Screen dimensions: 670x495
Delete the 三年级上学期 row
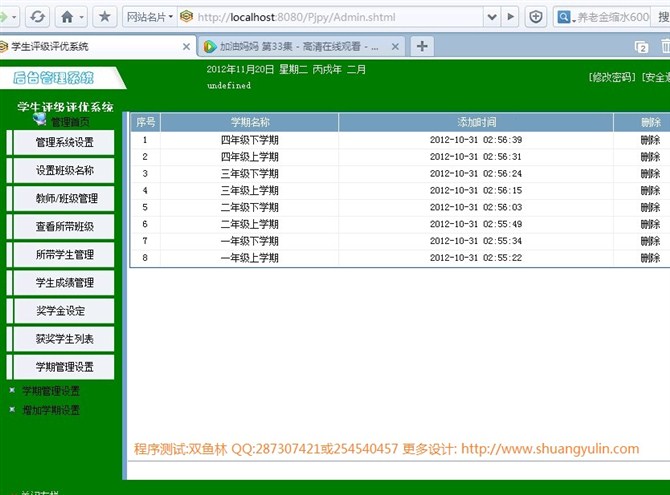(650, 190)
